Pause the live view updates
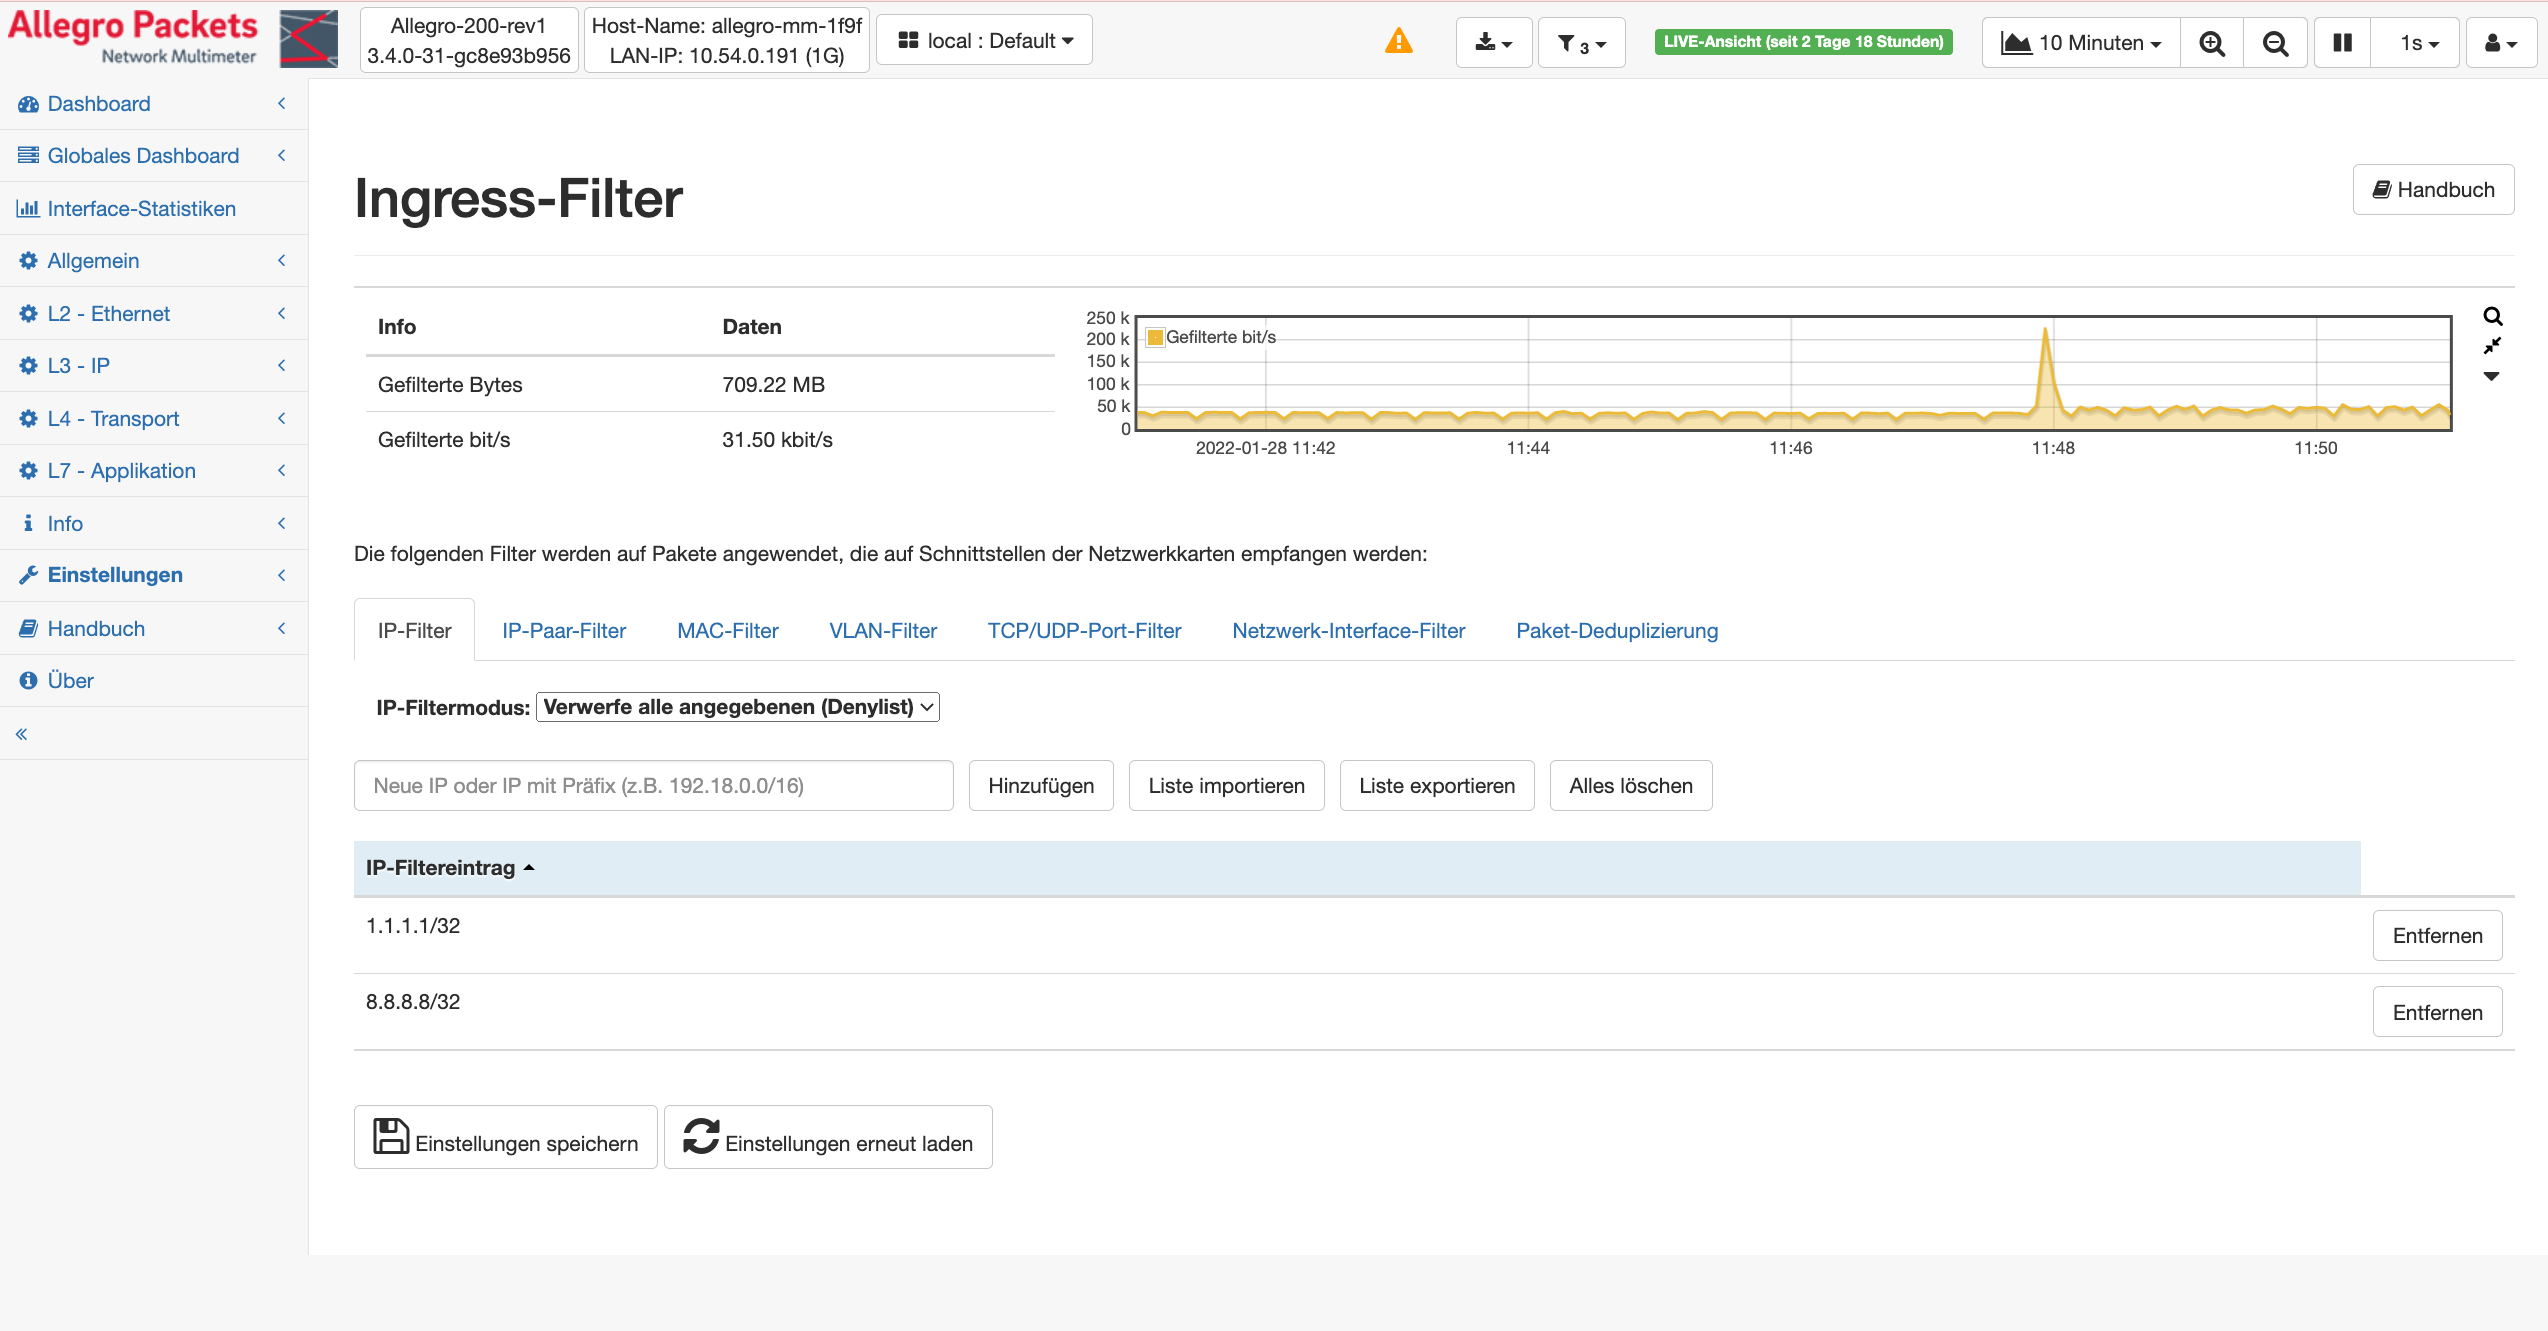The width and height of the screenshot is (2548, 1331). pyautogui.click(x=2341, y=42)
